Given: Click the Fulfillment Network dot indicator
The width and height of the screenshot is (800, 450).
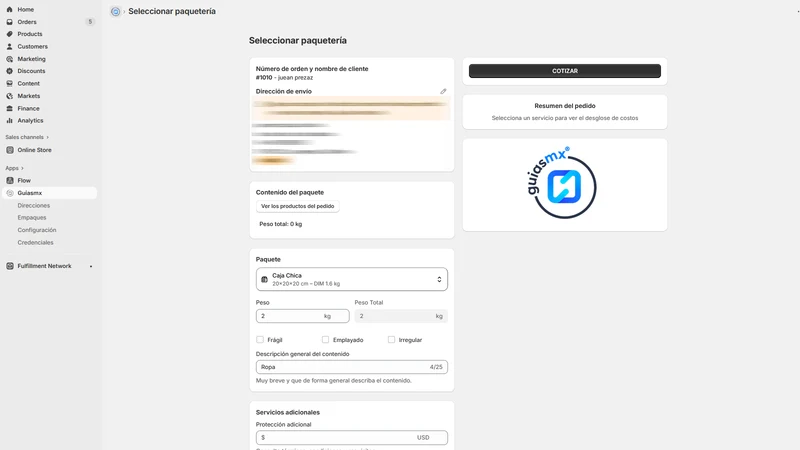Looking at the screenshot, I should tap(91, 266).
